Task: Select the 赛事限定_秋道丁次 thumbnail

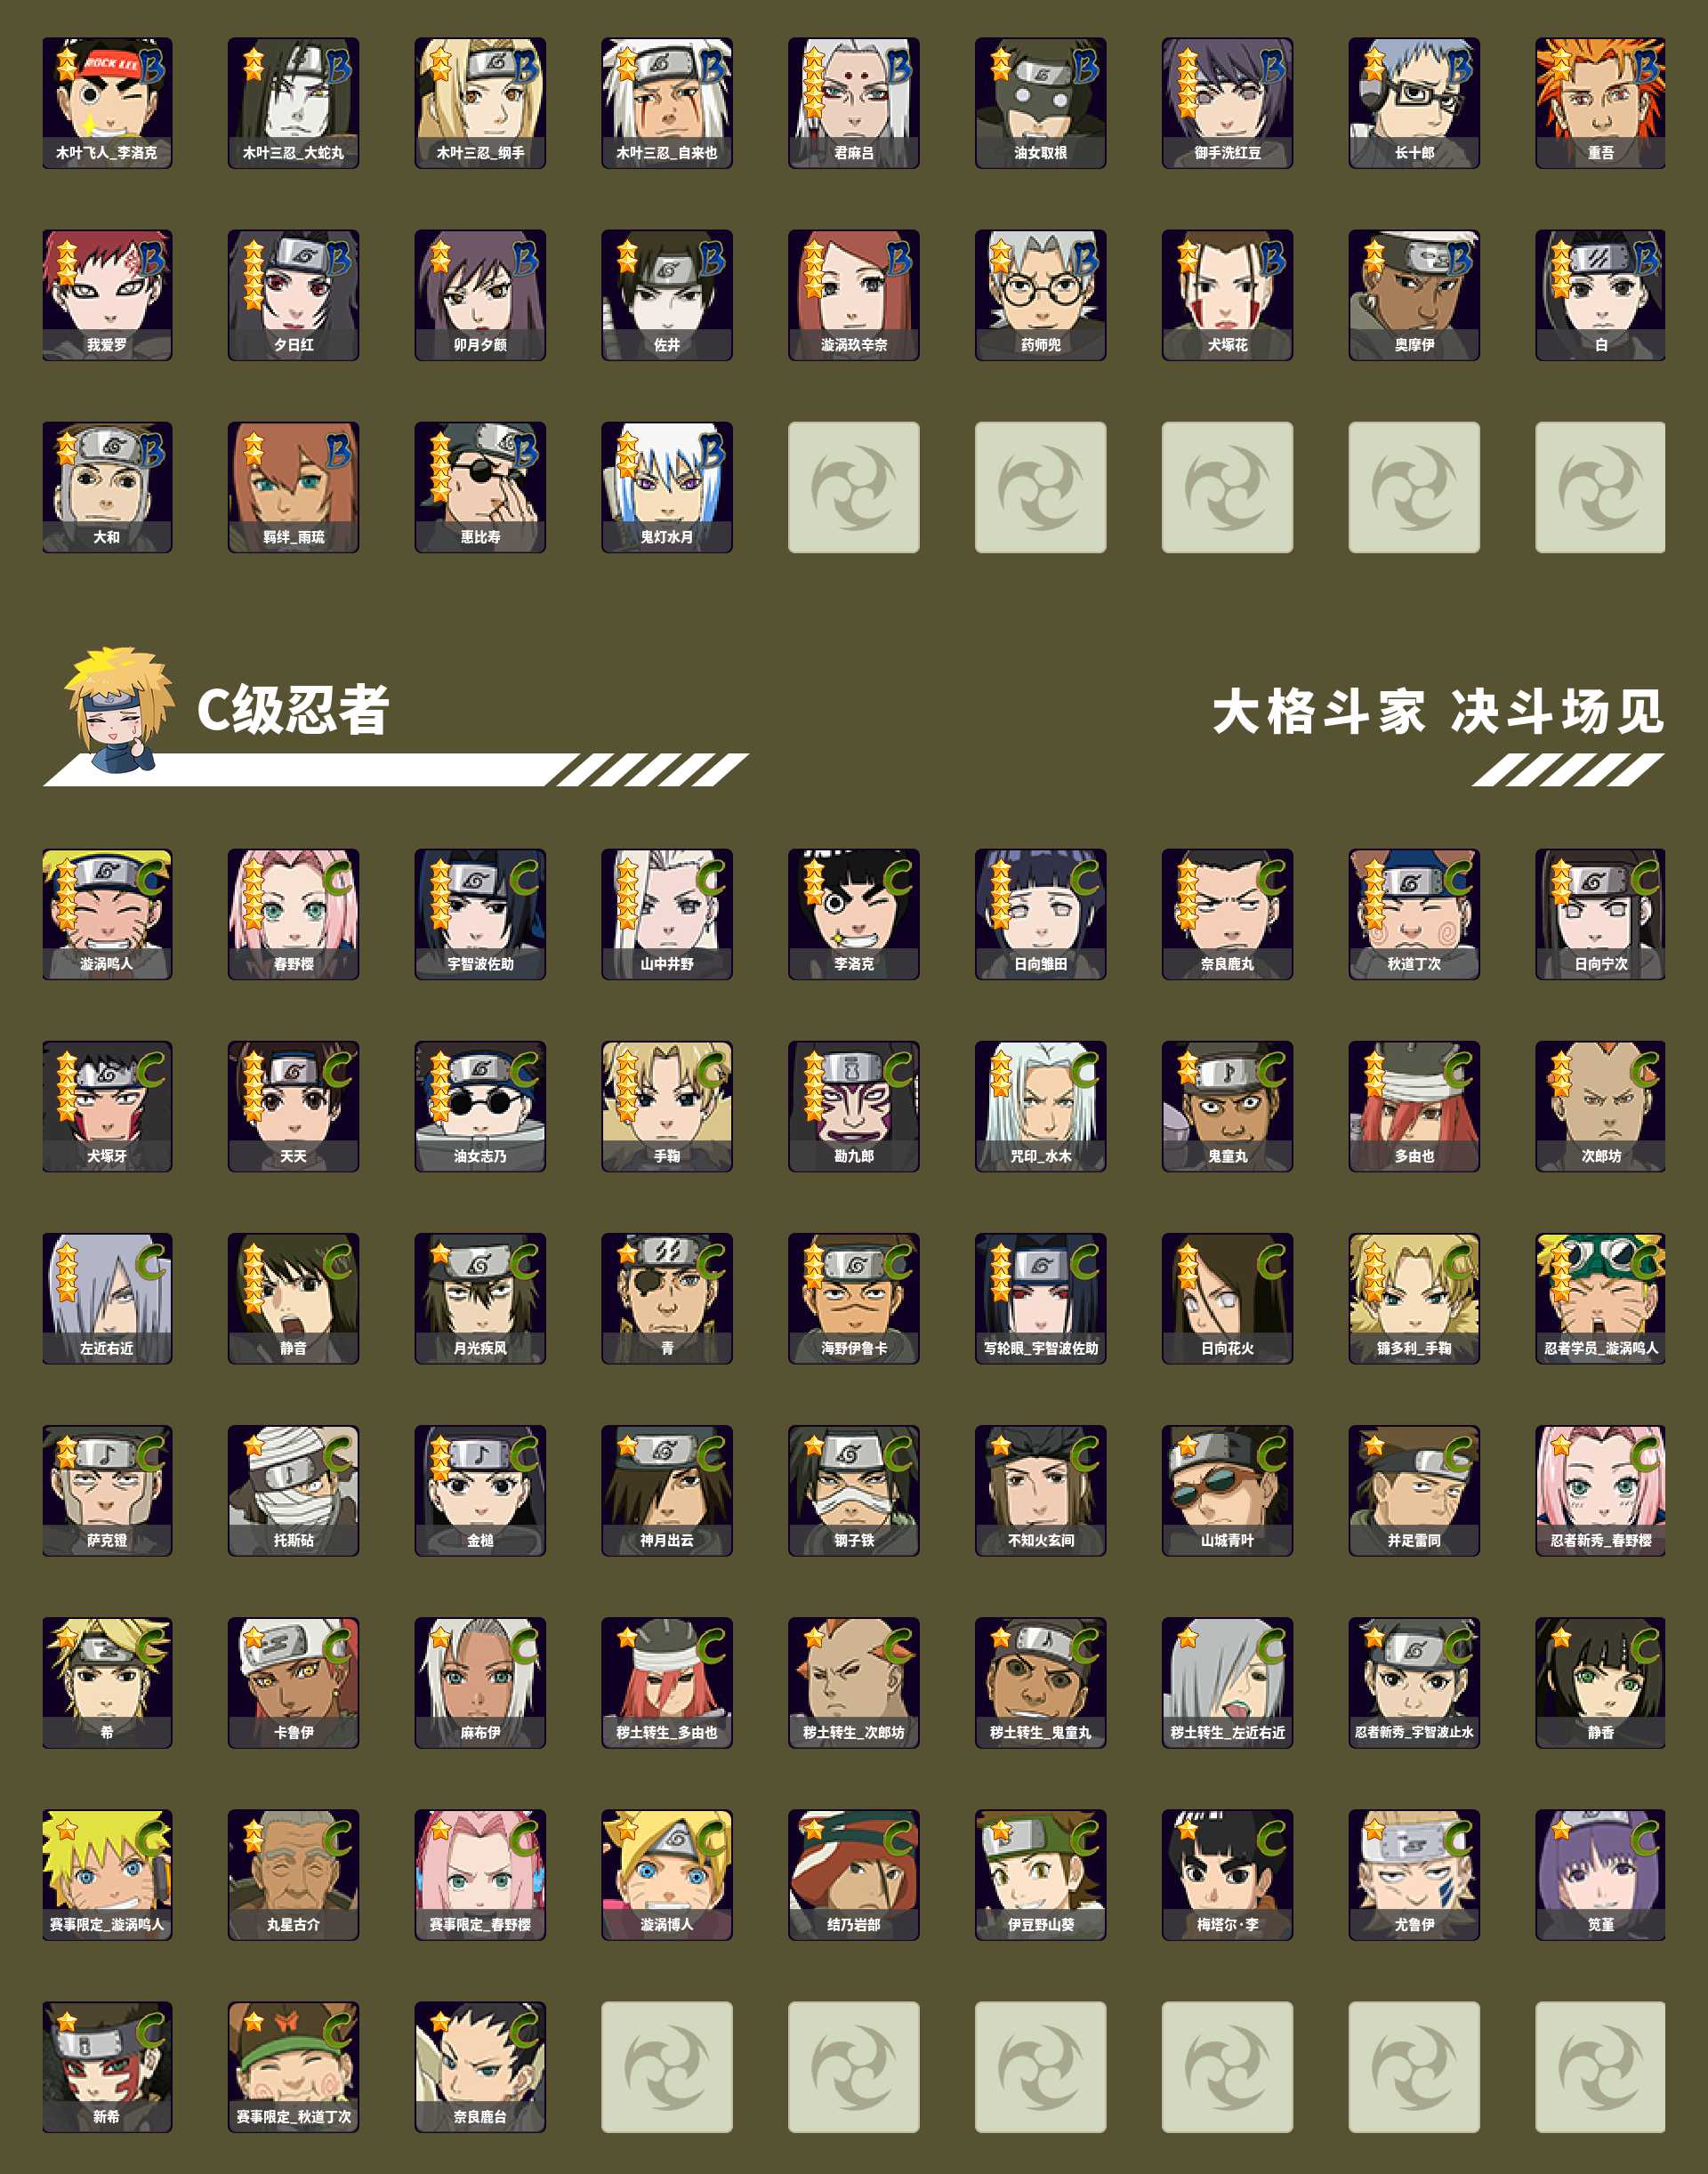Action: click(293, 2067)
